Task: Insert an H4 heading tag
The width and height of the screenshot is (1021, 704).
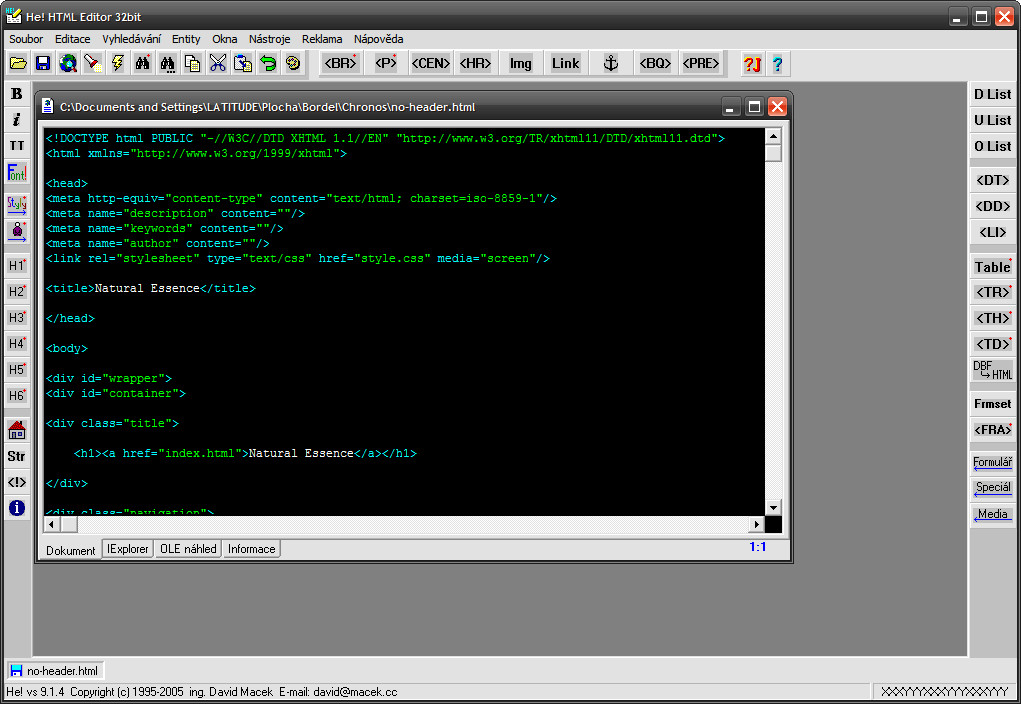Action: tap(17, 343)
